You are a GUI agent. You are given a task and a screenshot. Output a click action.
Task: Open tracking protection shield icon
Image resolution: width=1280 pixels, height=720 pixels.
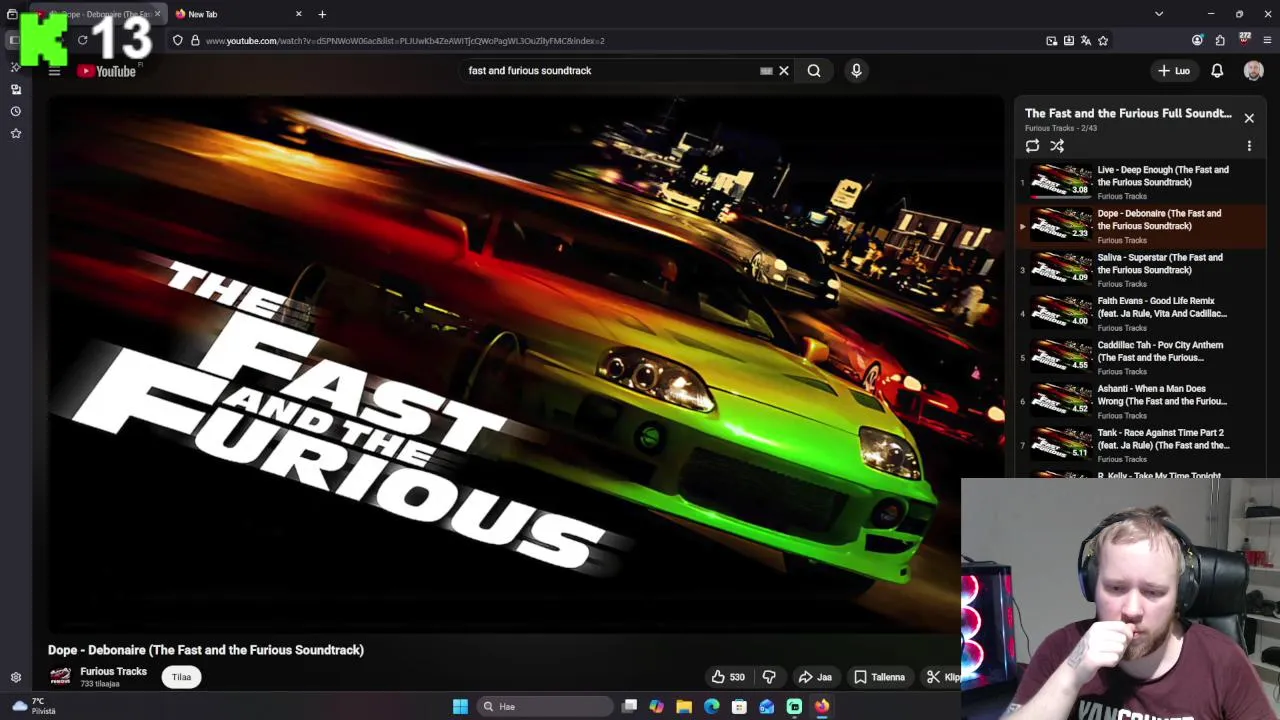178,41
